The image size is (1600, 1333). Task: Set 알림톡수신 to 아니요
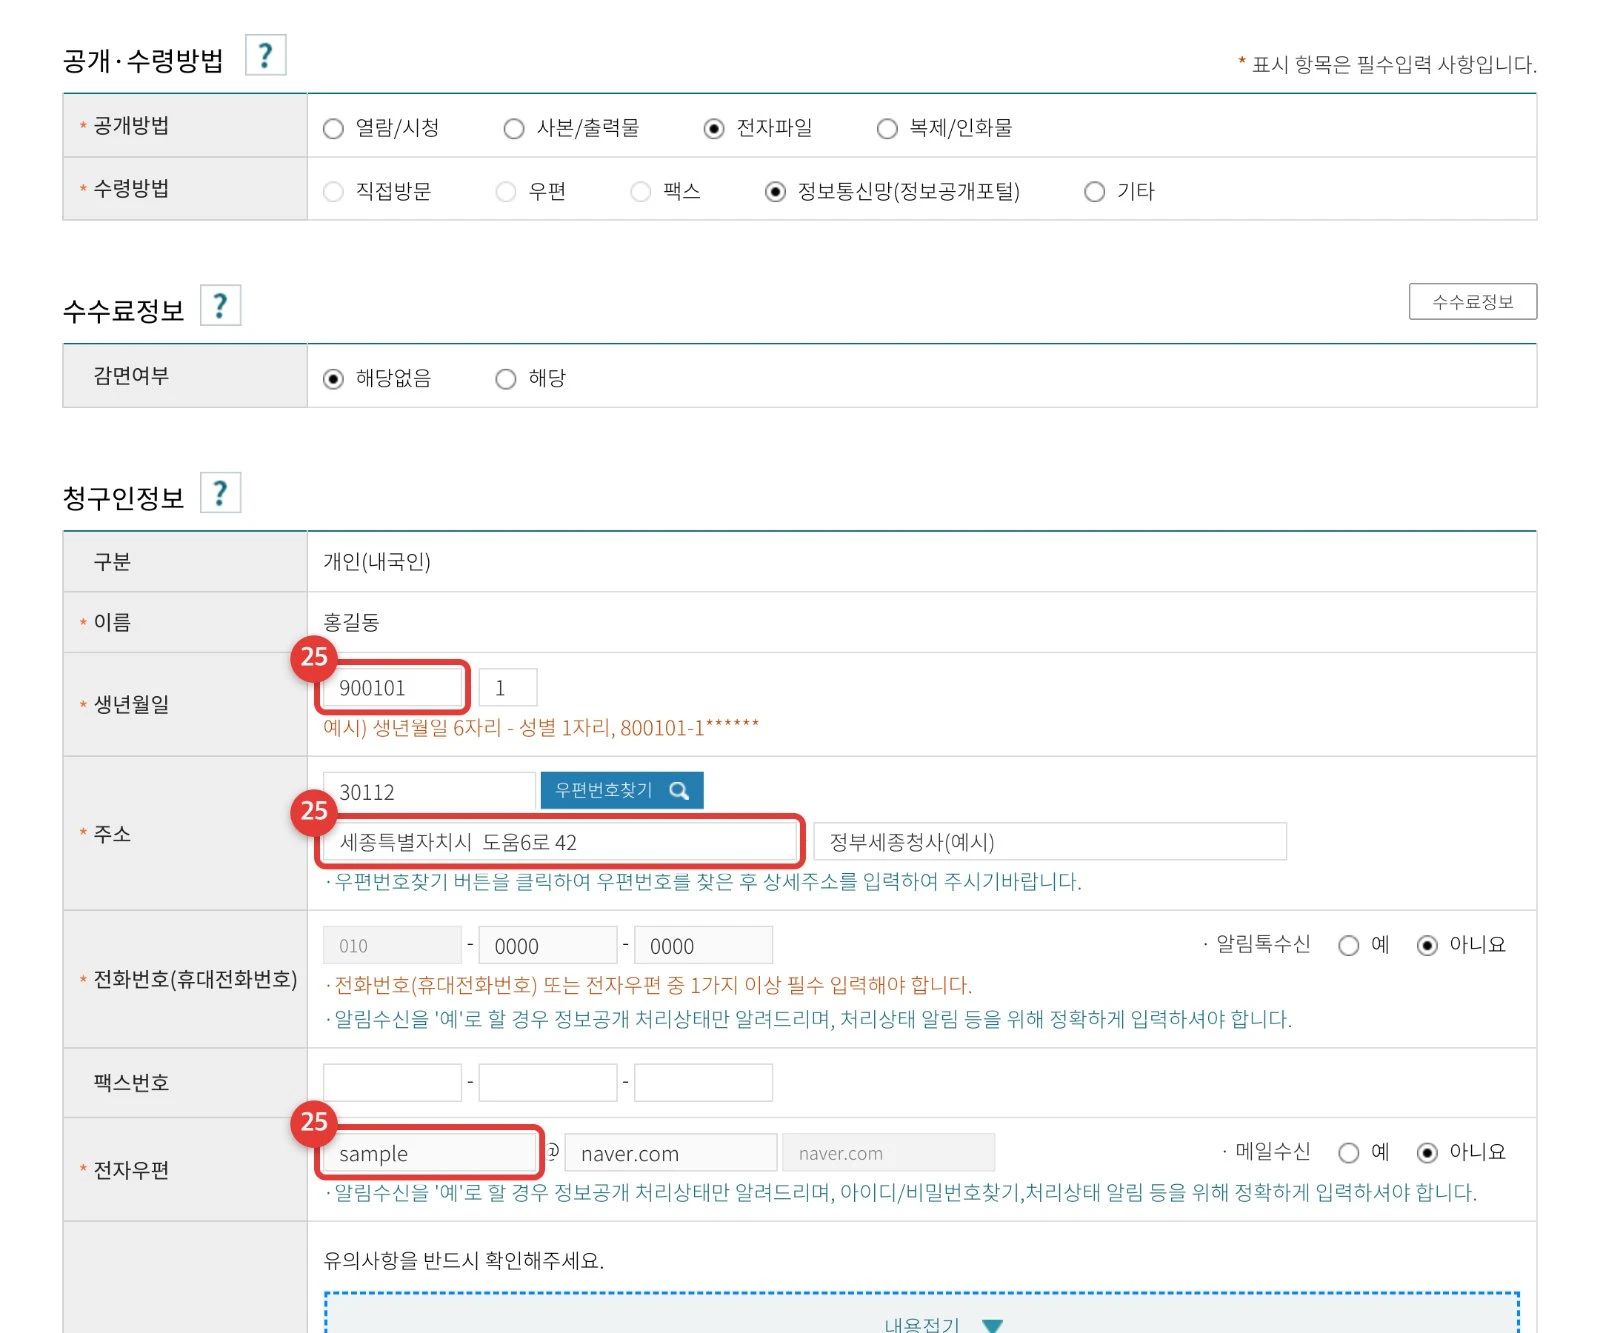[1428, 946]
